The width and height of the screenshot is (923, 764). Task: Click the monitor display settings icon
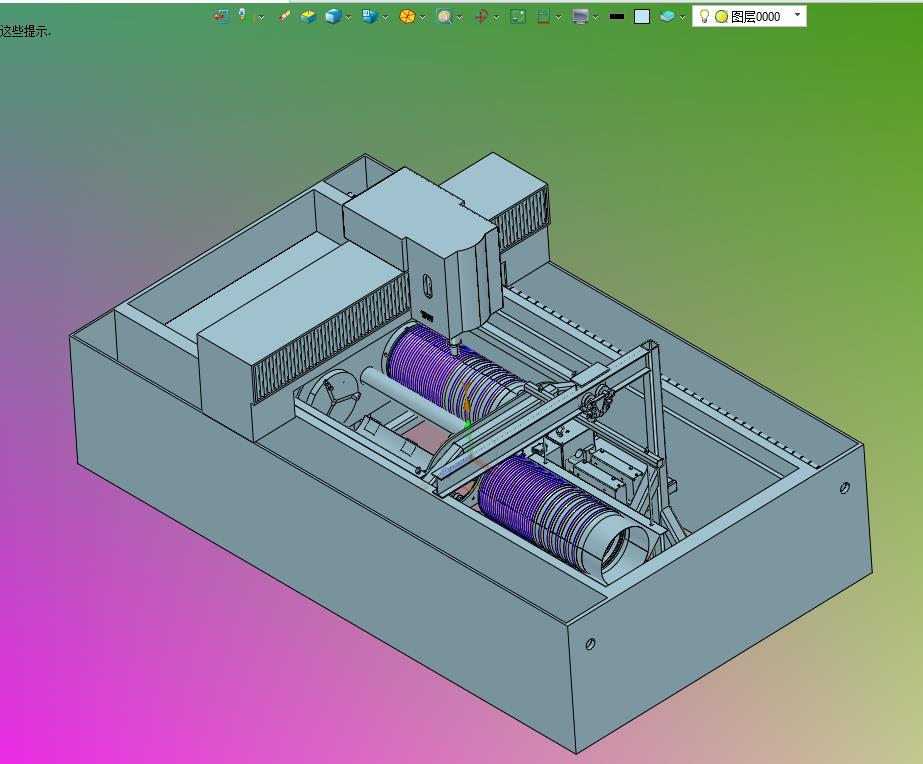click(x=580, y=16)
